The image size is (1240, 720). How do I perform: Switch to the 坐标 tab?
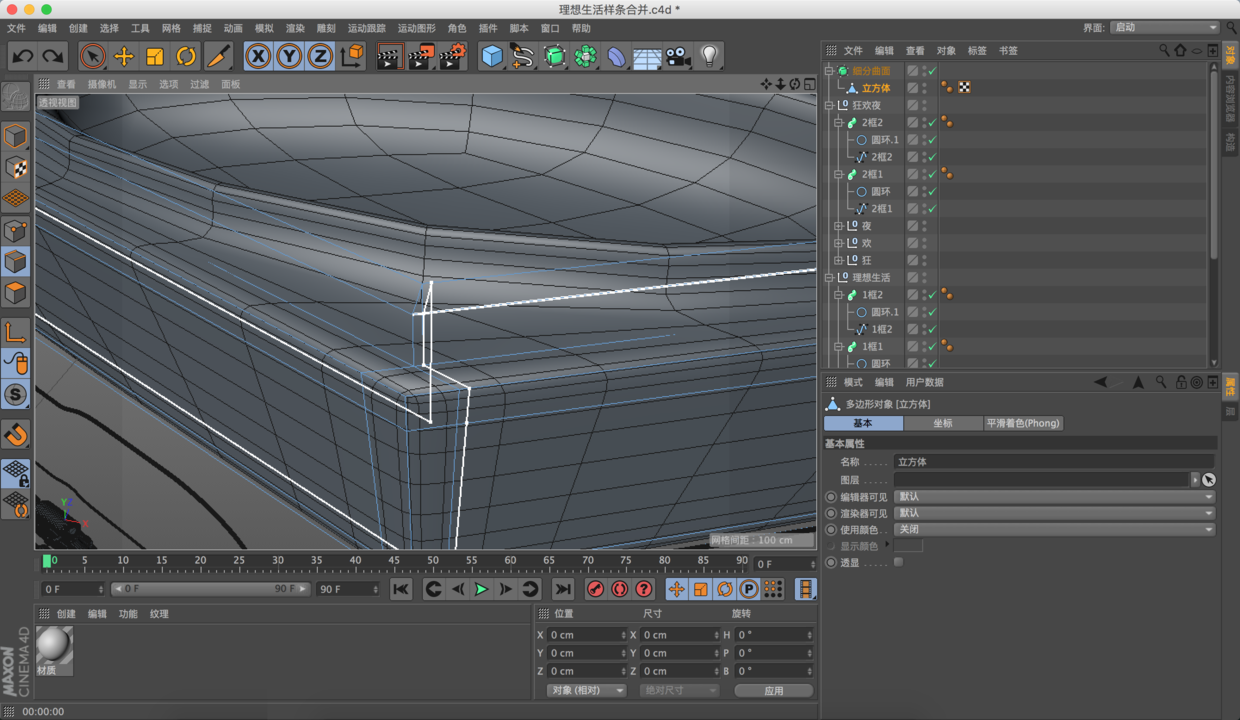pos(943,423)
